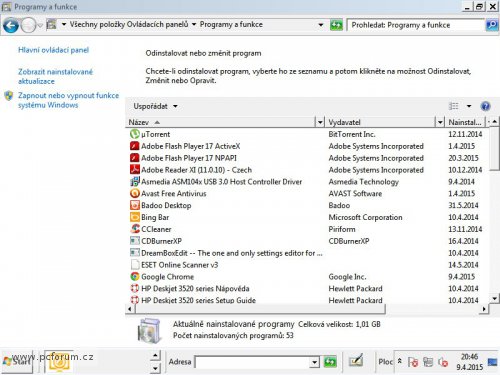Open the taskbar Adresa combo dropdown
This screenshot has width=500, height=375.
pos(314,362)
